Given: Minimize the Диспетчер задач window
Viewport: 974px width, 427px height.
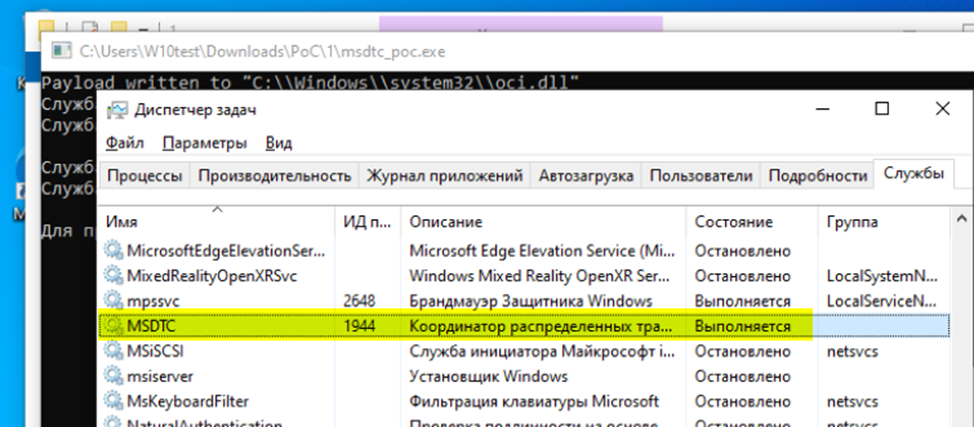Looking at the screenshot, I should pyautogui.click(x=822, y=109).
